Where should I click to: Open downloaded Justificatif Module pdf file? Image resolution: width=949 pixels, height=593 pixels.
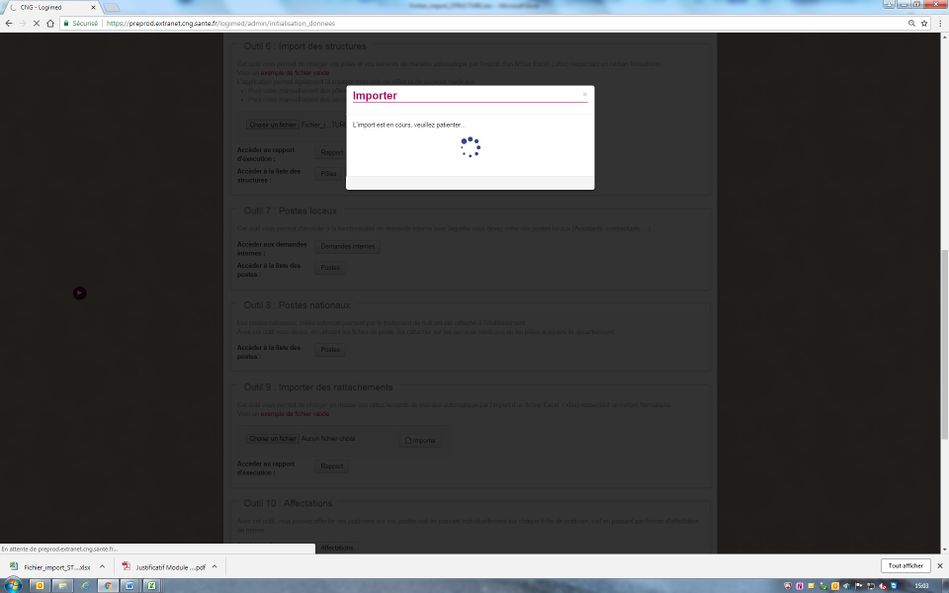coord(163,567)
